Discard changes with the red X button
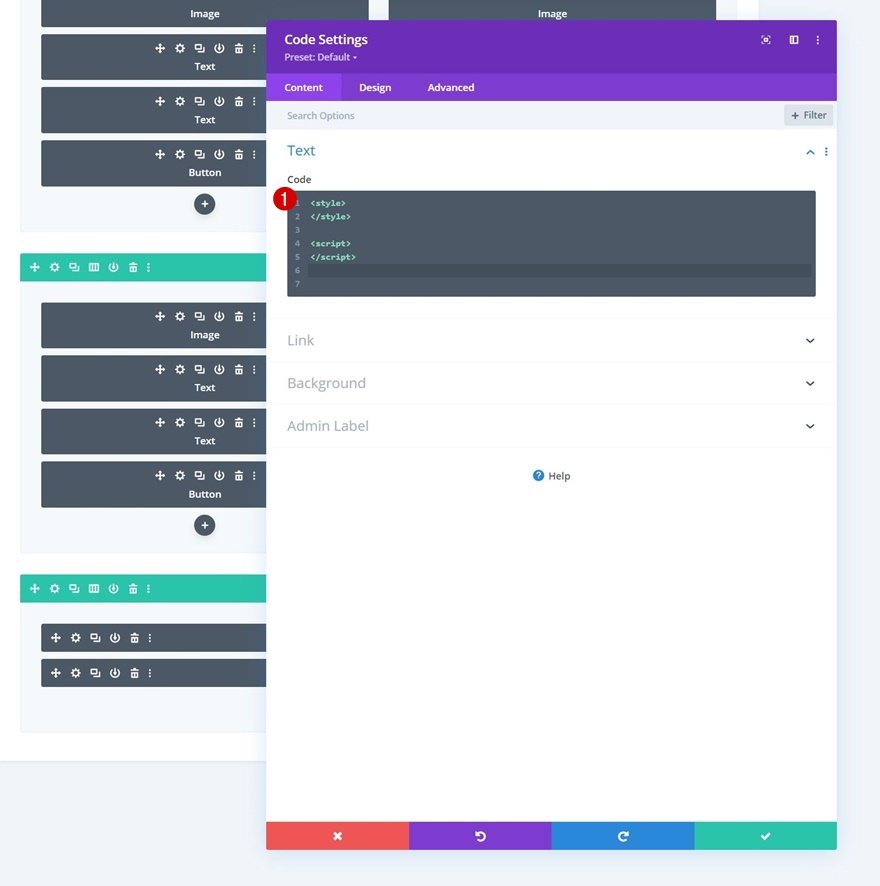The image size is (880, 886). [x=337, y=836]
